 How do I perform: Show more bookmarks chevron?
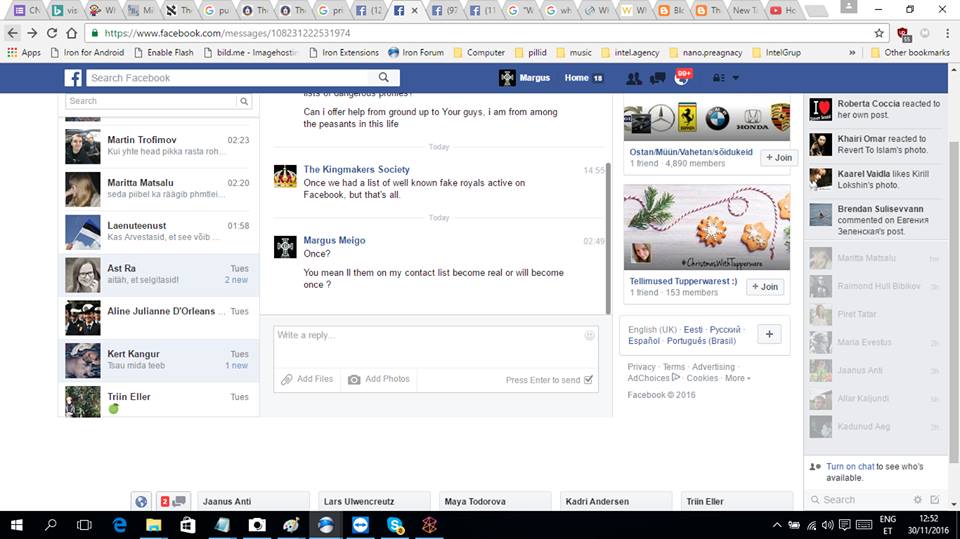coord(852,53)
